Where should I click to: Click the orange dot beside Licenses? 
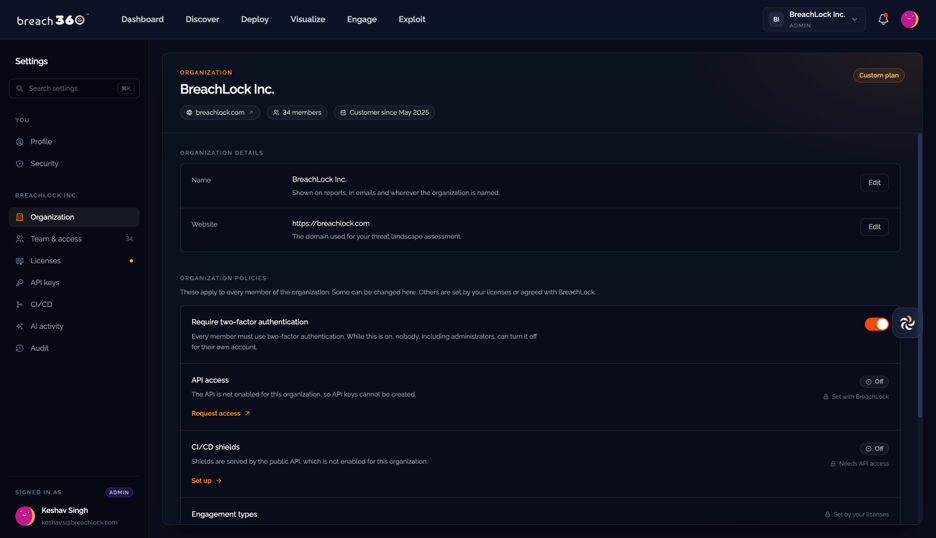[x=131, y=261]
